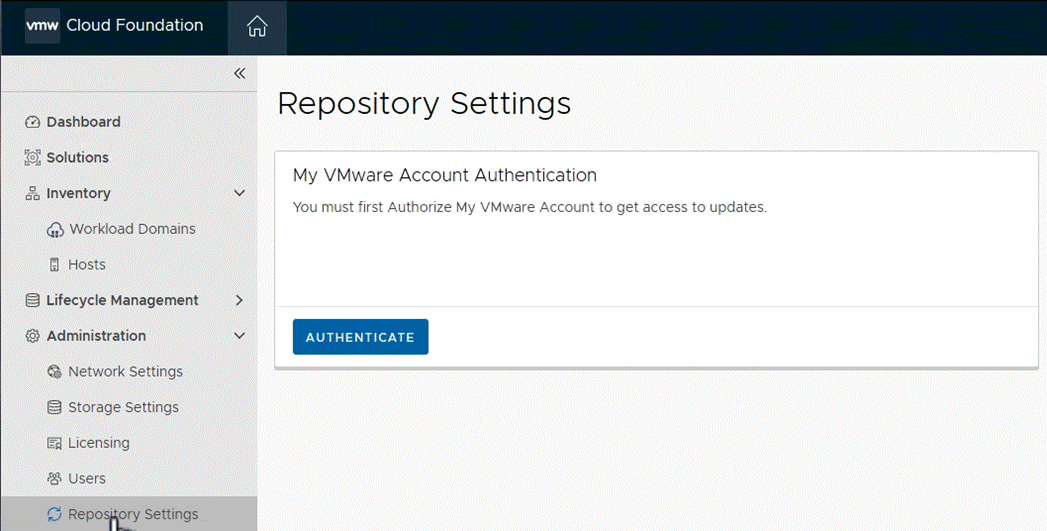The width and height of the screenshot is (1047, 531).
Task: Click the Solutions icon
Action: [x=32, y=157]
